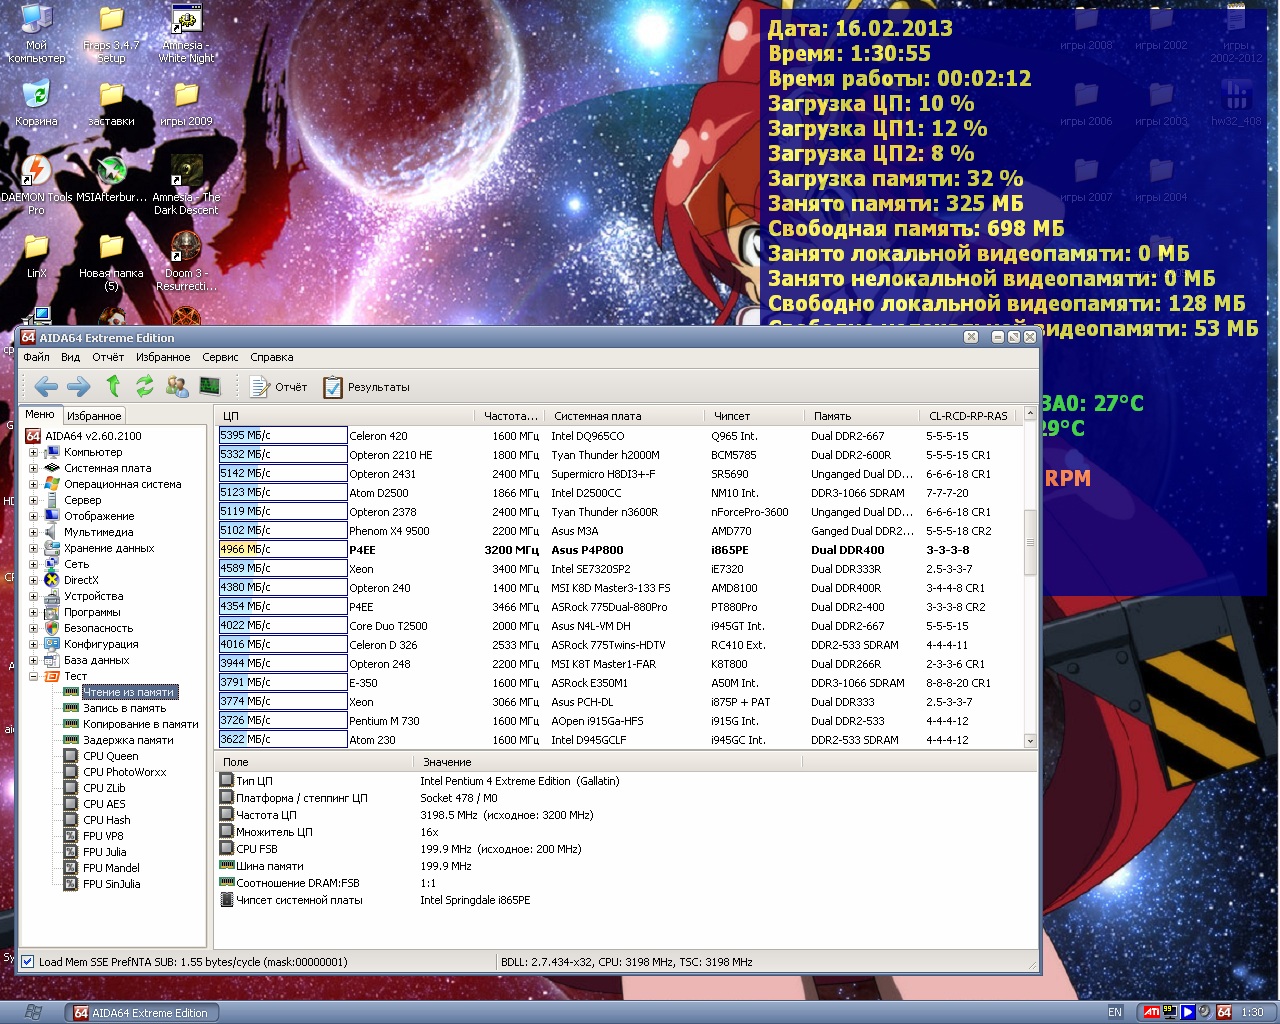Screen dimensions: 1280x1024
Task: Open the CPU ZLib benchmark
Action: click(104, 788)
